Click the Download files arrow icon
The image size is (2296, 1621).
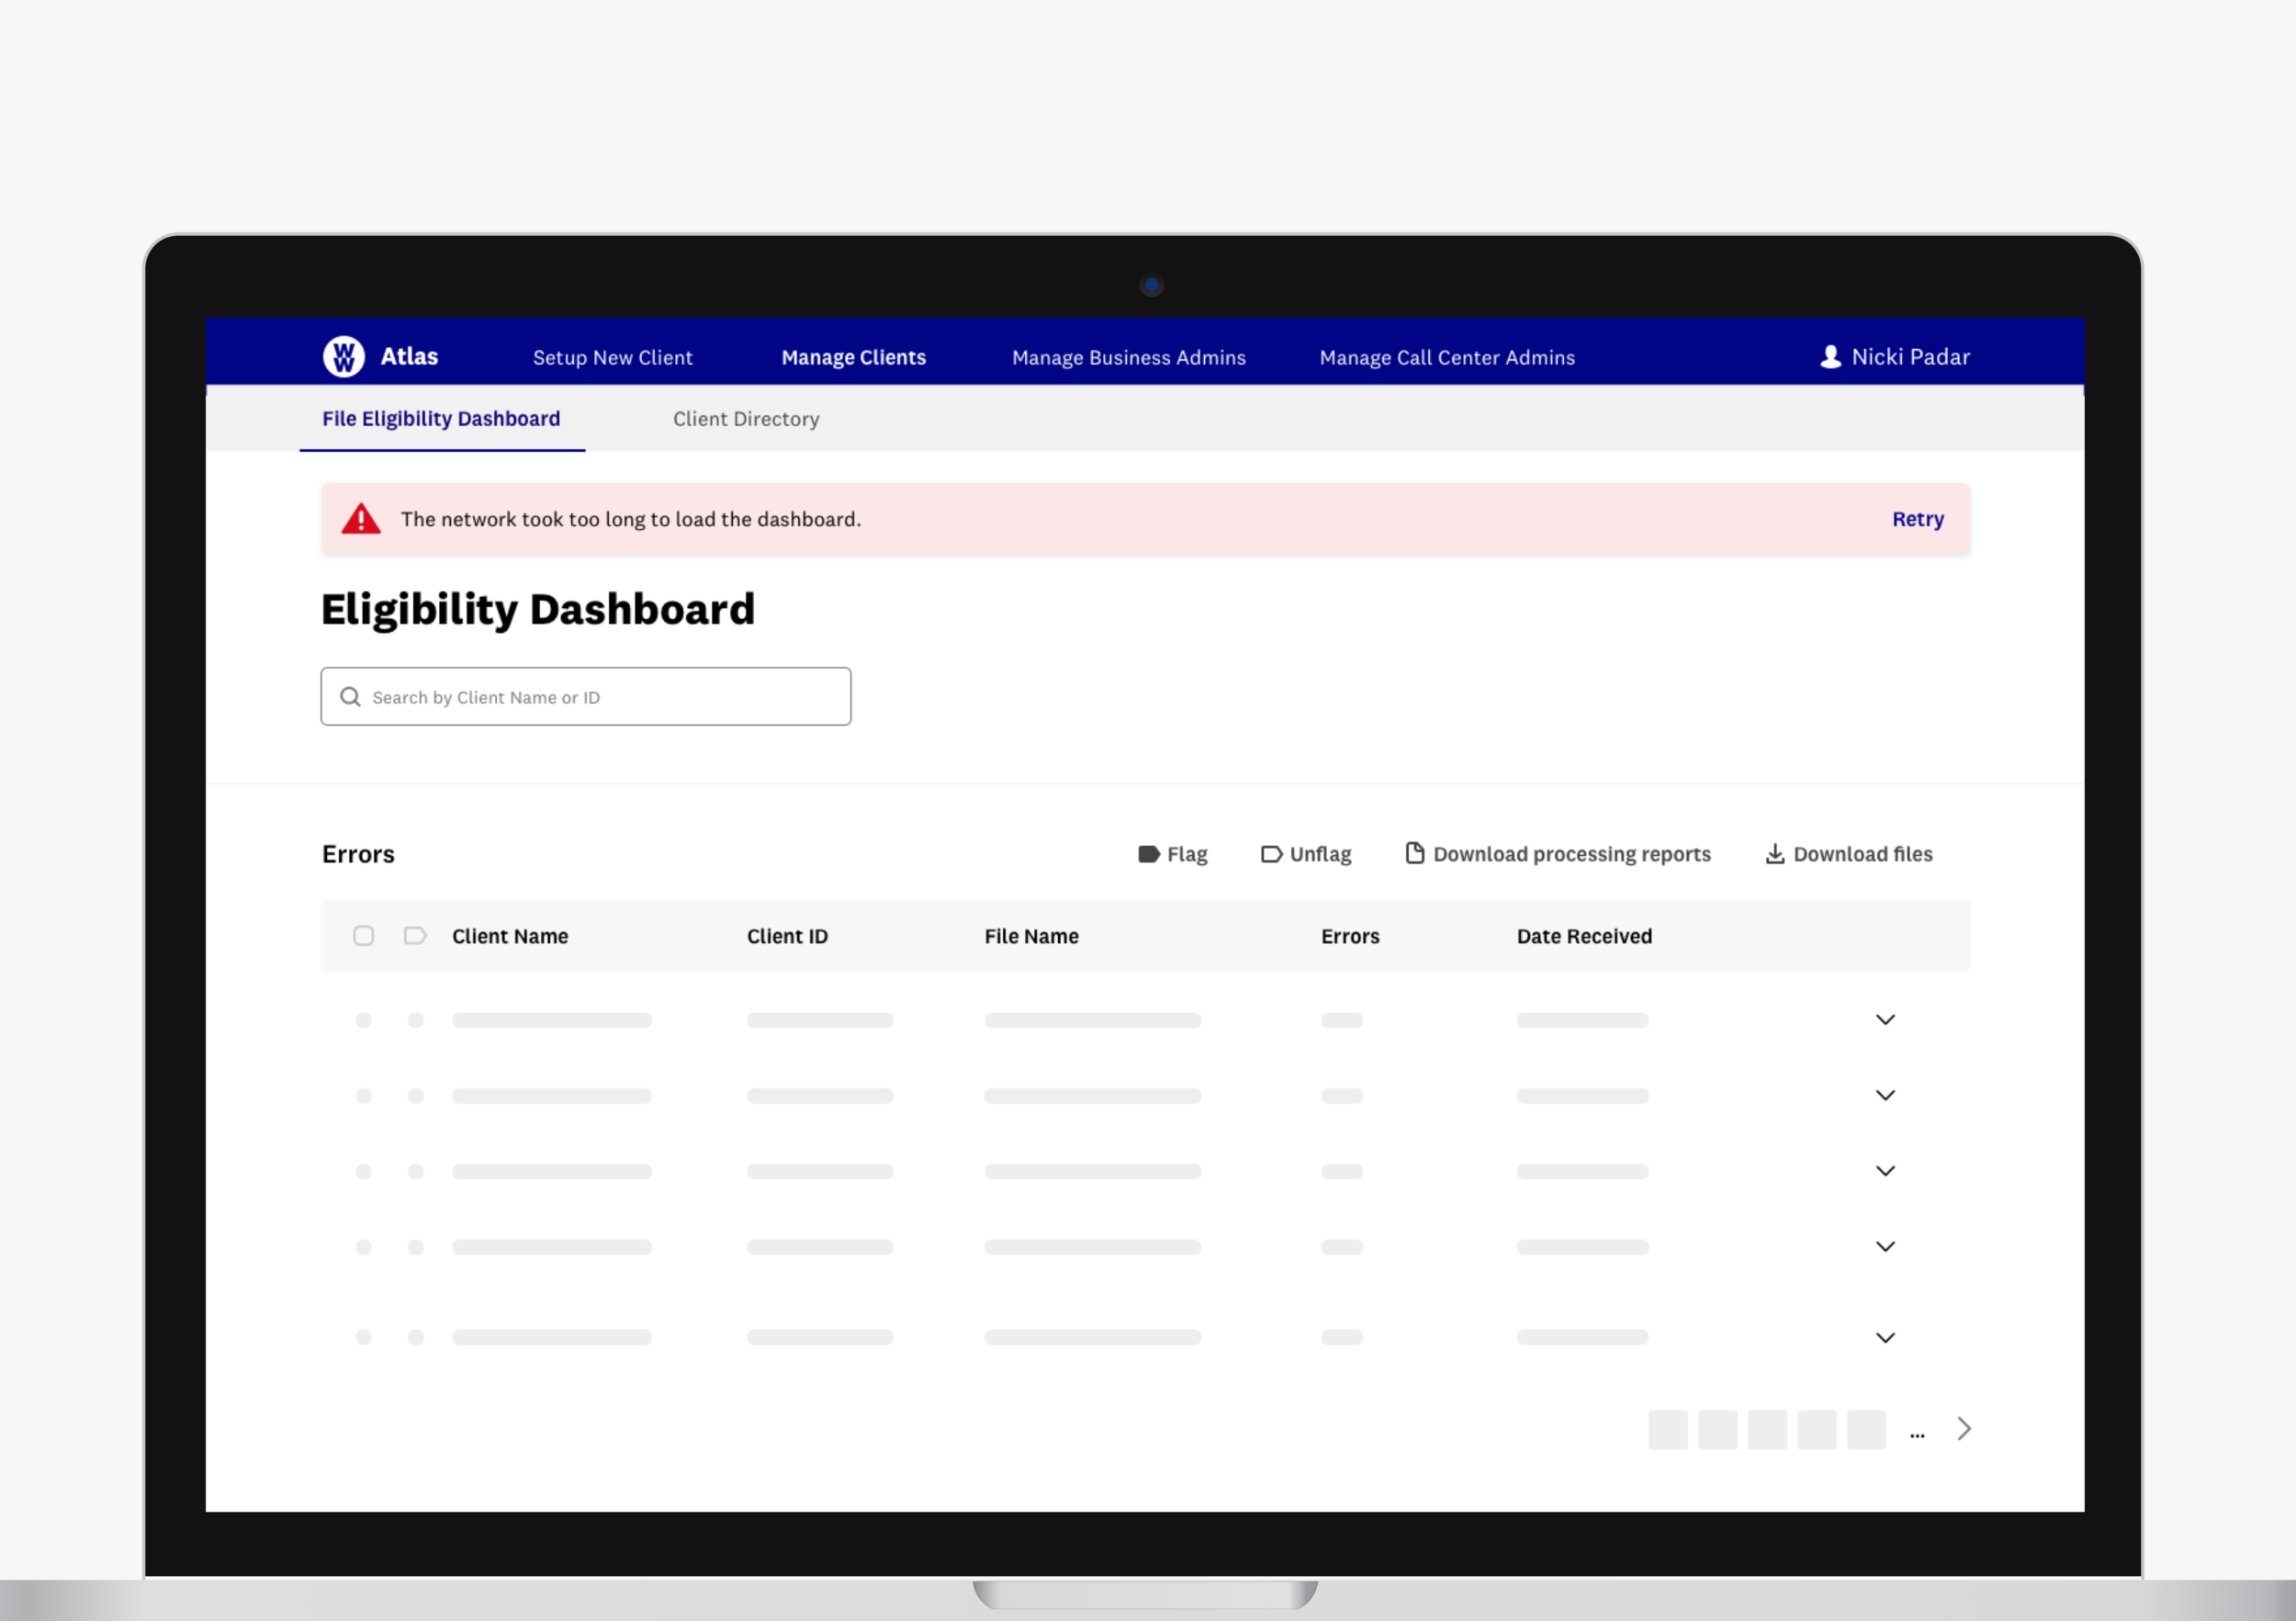click(1774, 853)
